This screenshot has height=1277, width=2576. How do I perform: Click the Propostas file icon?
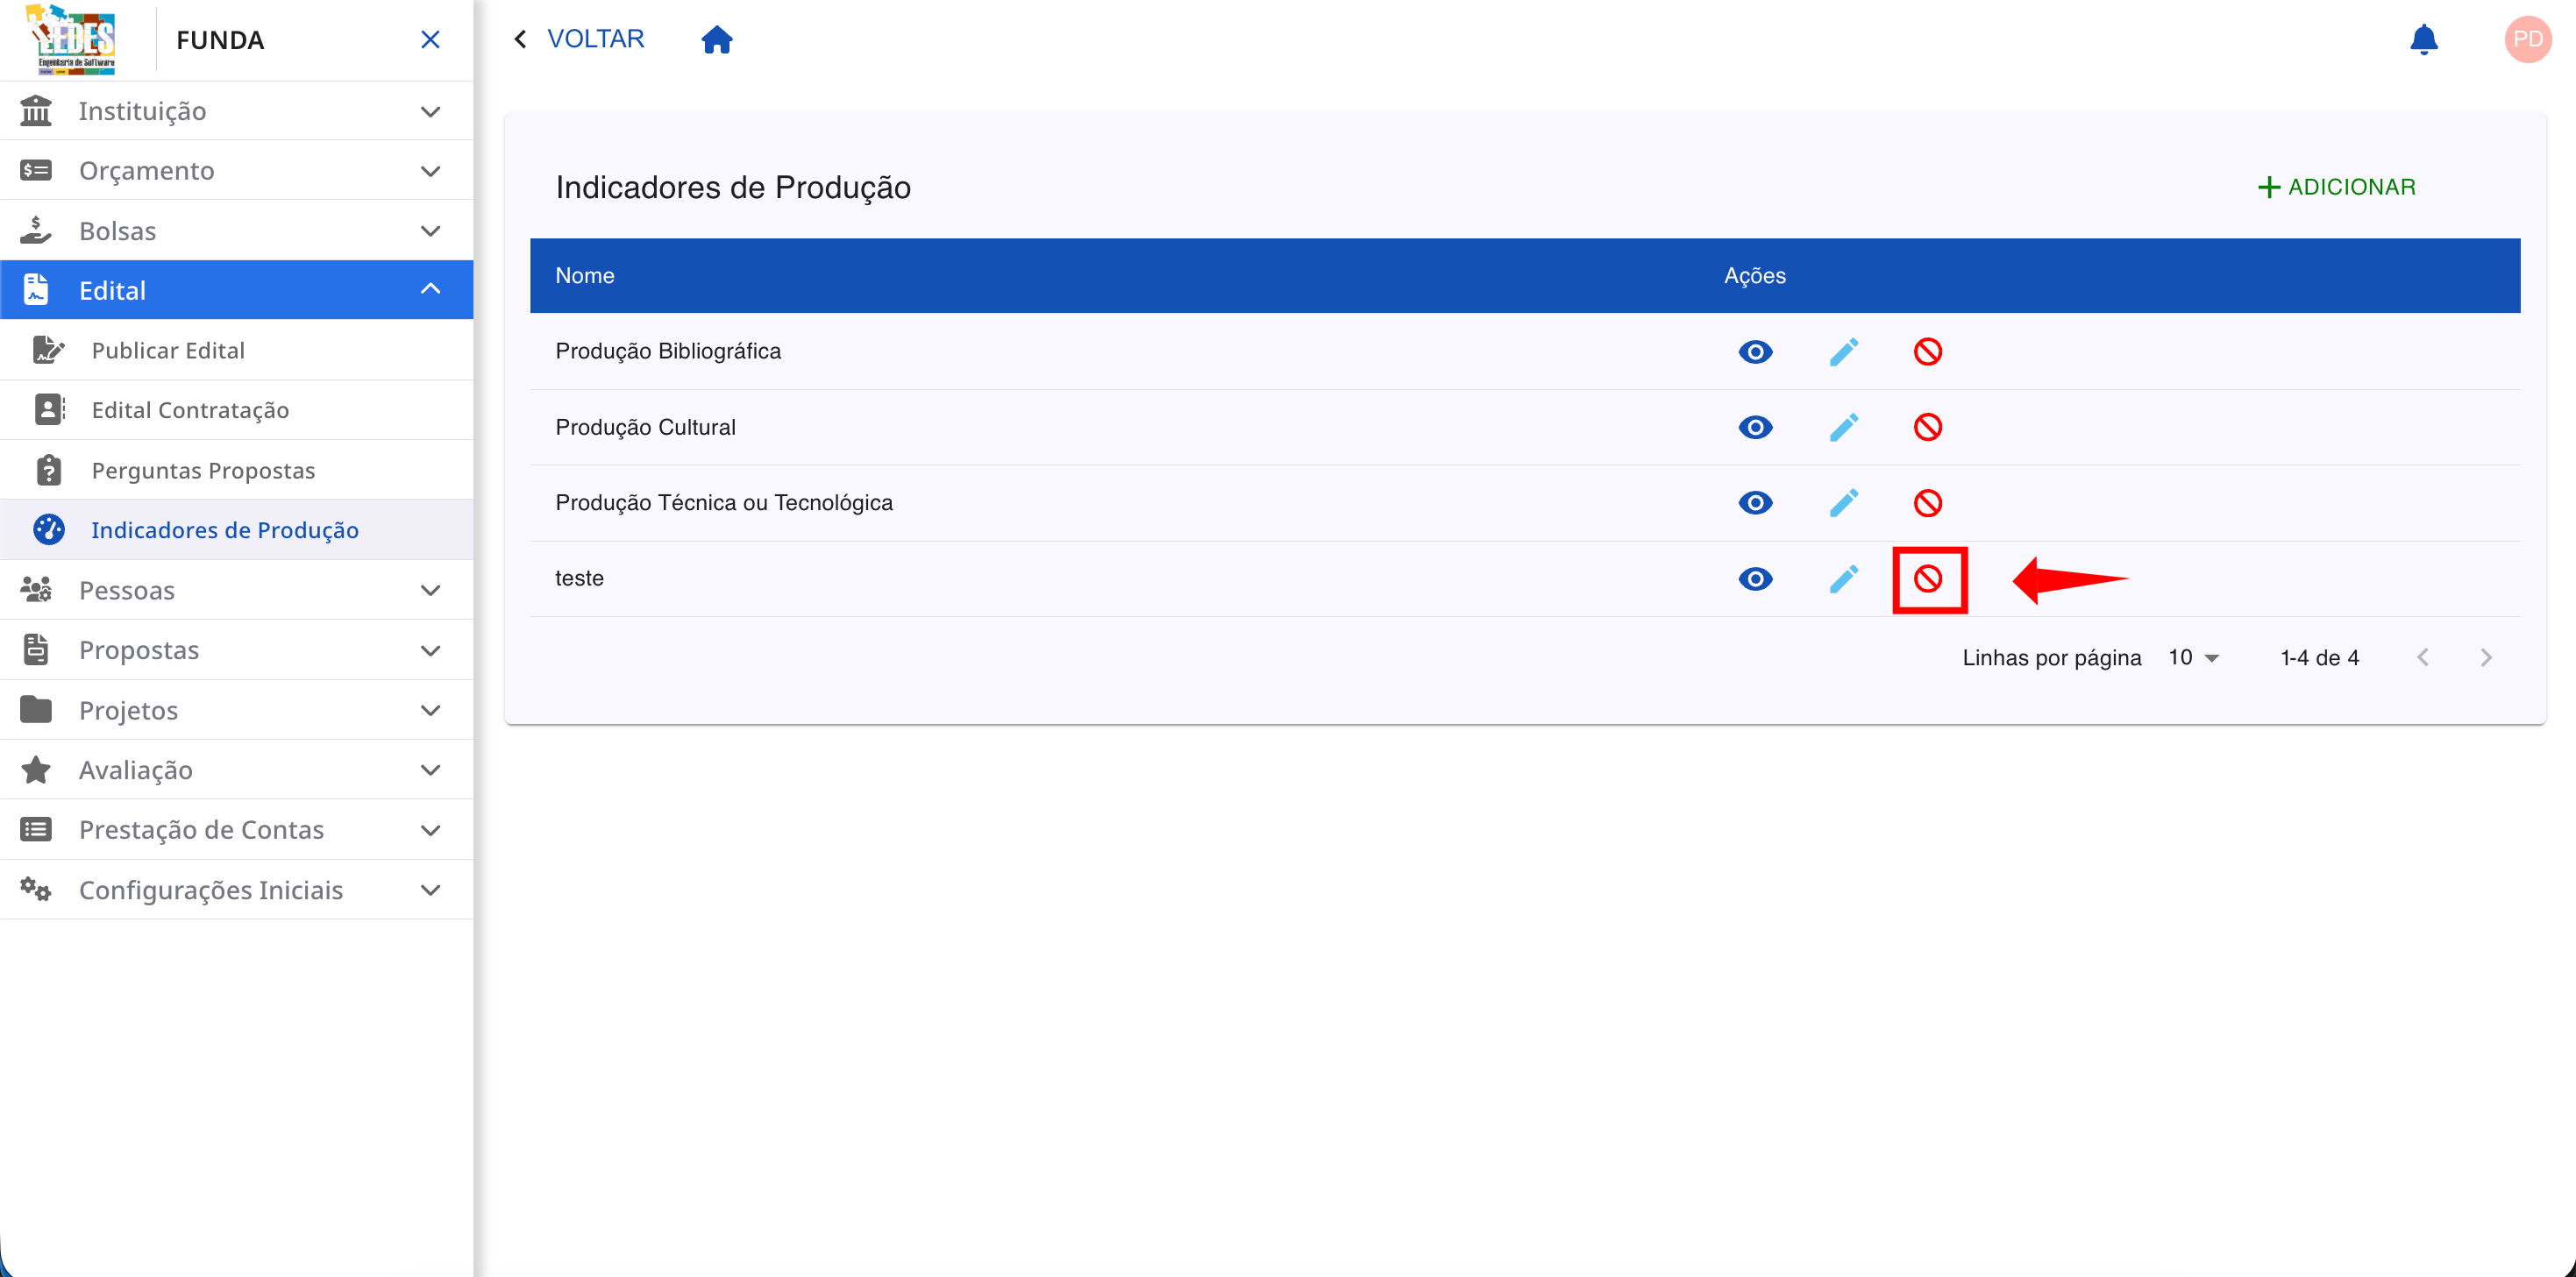(x=36, y=650)
